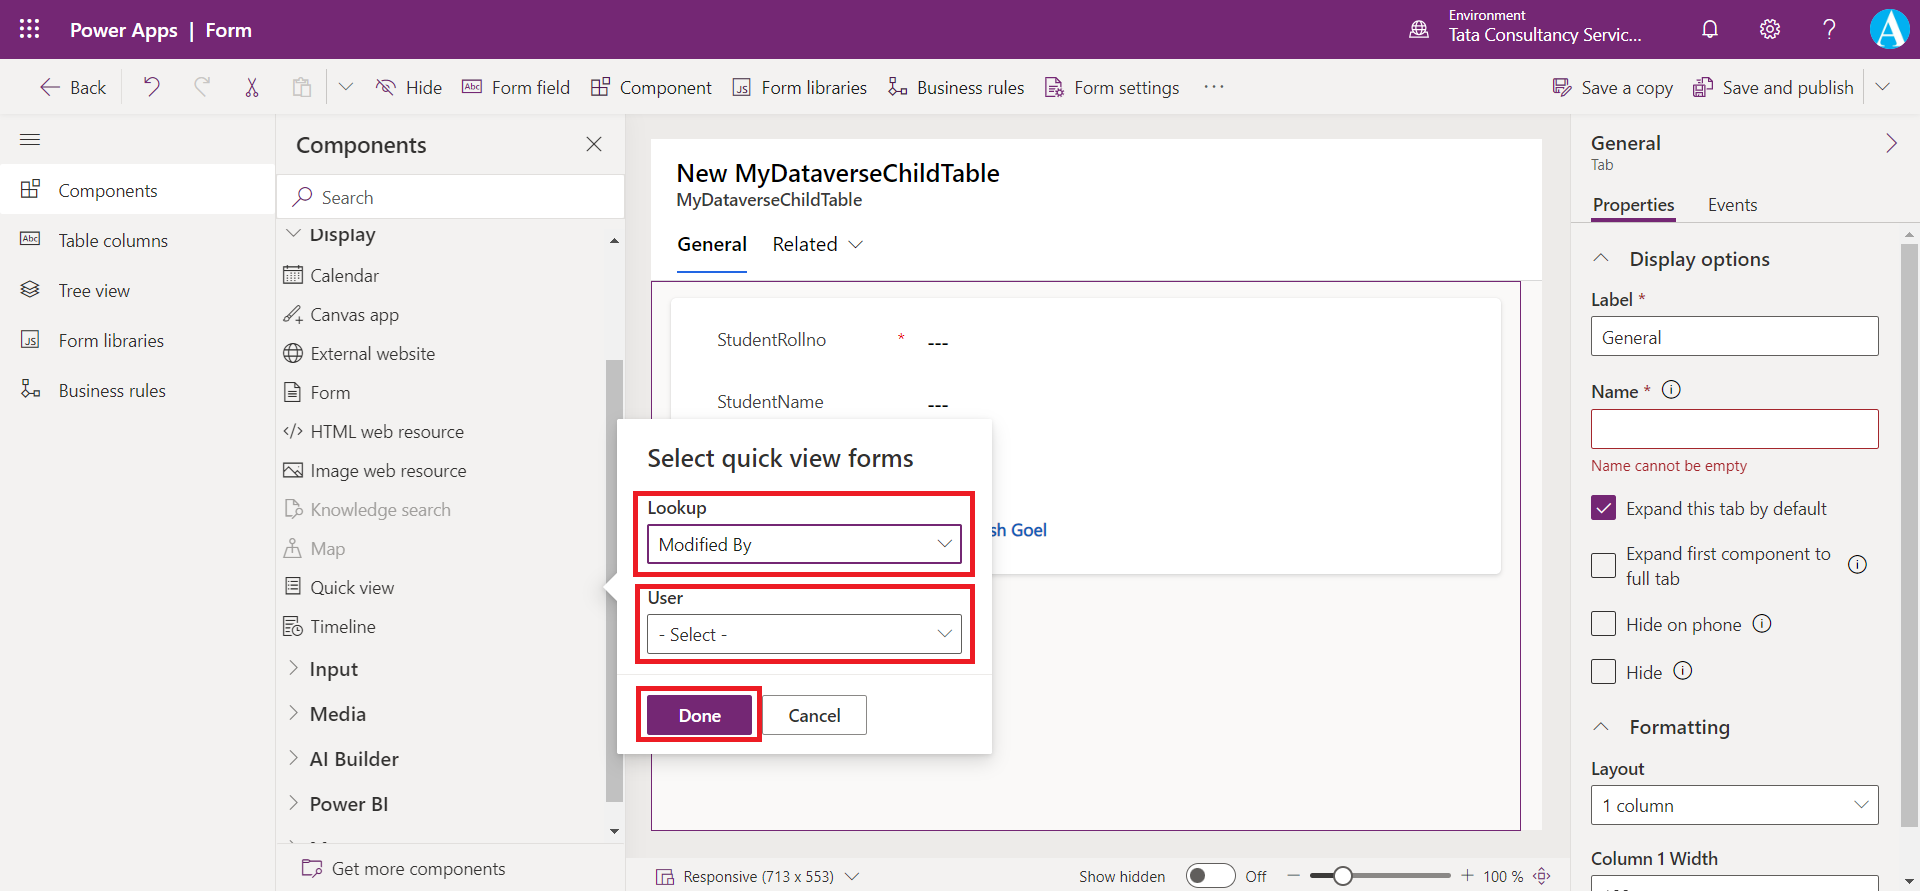This screenshot has height=891, width=1920.
Task: Switch to the Events tab
Action: click(1732, 205)
